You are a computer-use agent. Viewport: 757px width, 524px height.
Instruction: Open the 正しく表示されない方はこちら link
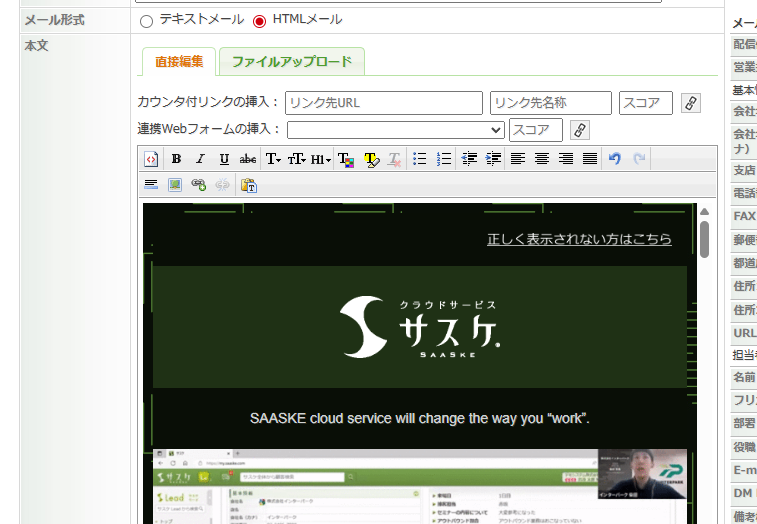pyautogui.click(x=579, y=240)
